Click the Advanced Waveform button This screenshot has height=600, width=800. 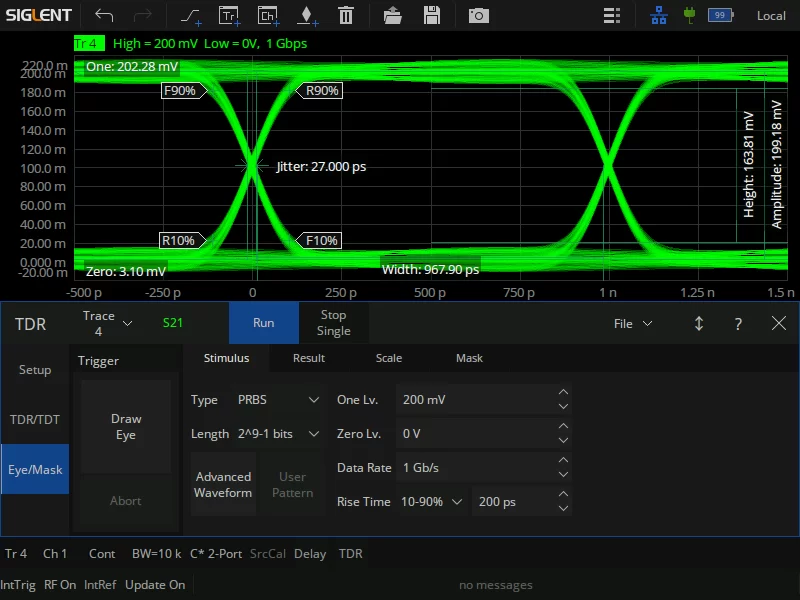tap(223, 485)
